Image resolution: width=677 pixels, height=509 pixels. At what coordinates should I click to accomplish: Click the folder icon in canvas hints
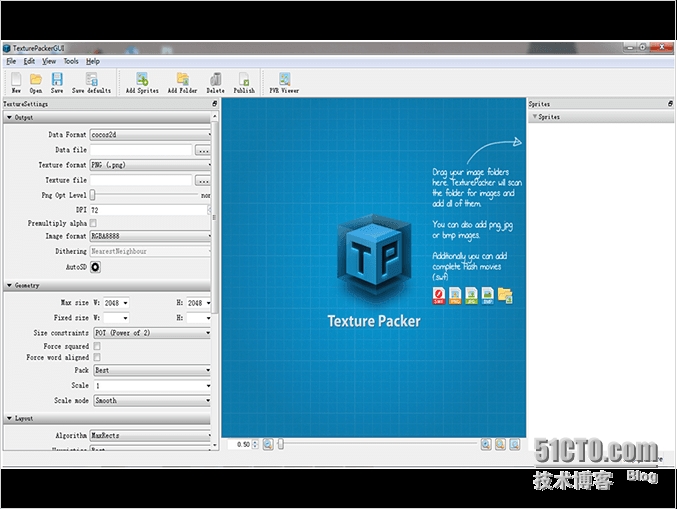pos(505,296)
